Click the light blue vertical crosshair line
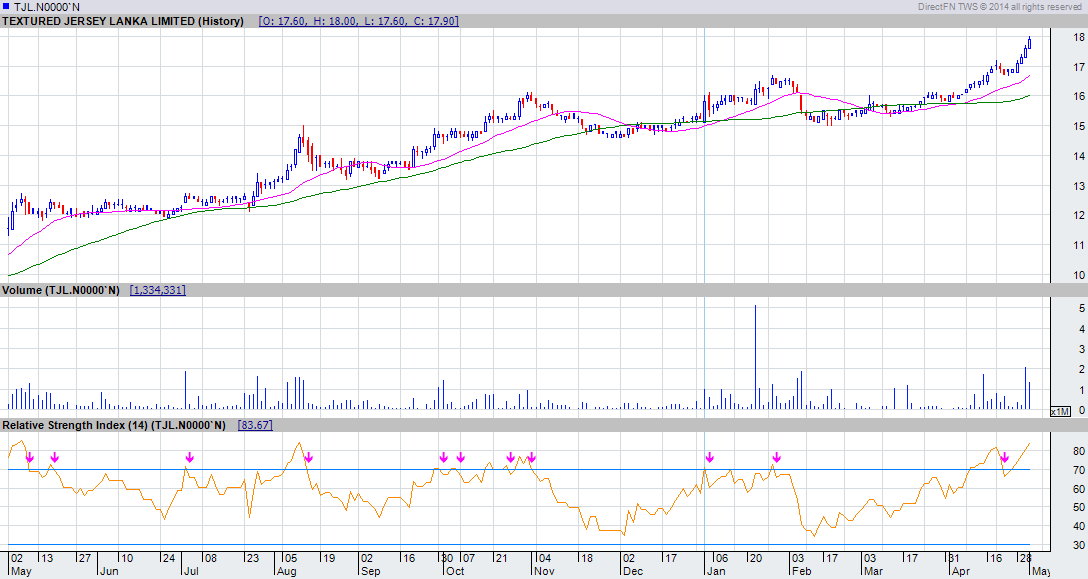Screen dimensions: 1088x579 [x=705, y=200]
